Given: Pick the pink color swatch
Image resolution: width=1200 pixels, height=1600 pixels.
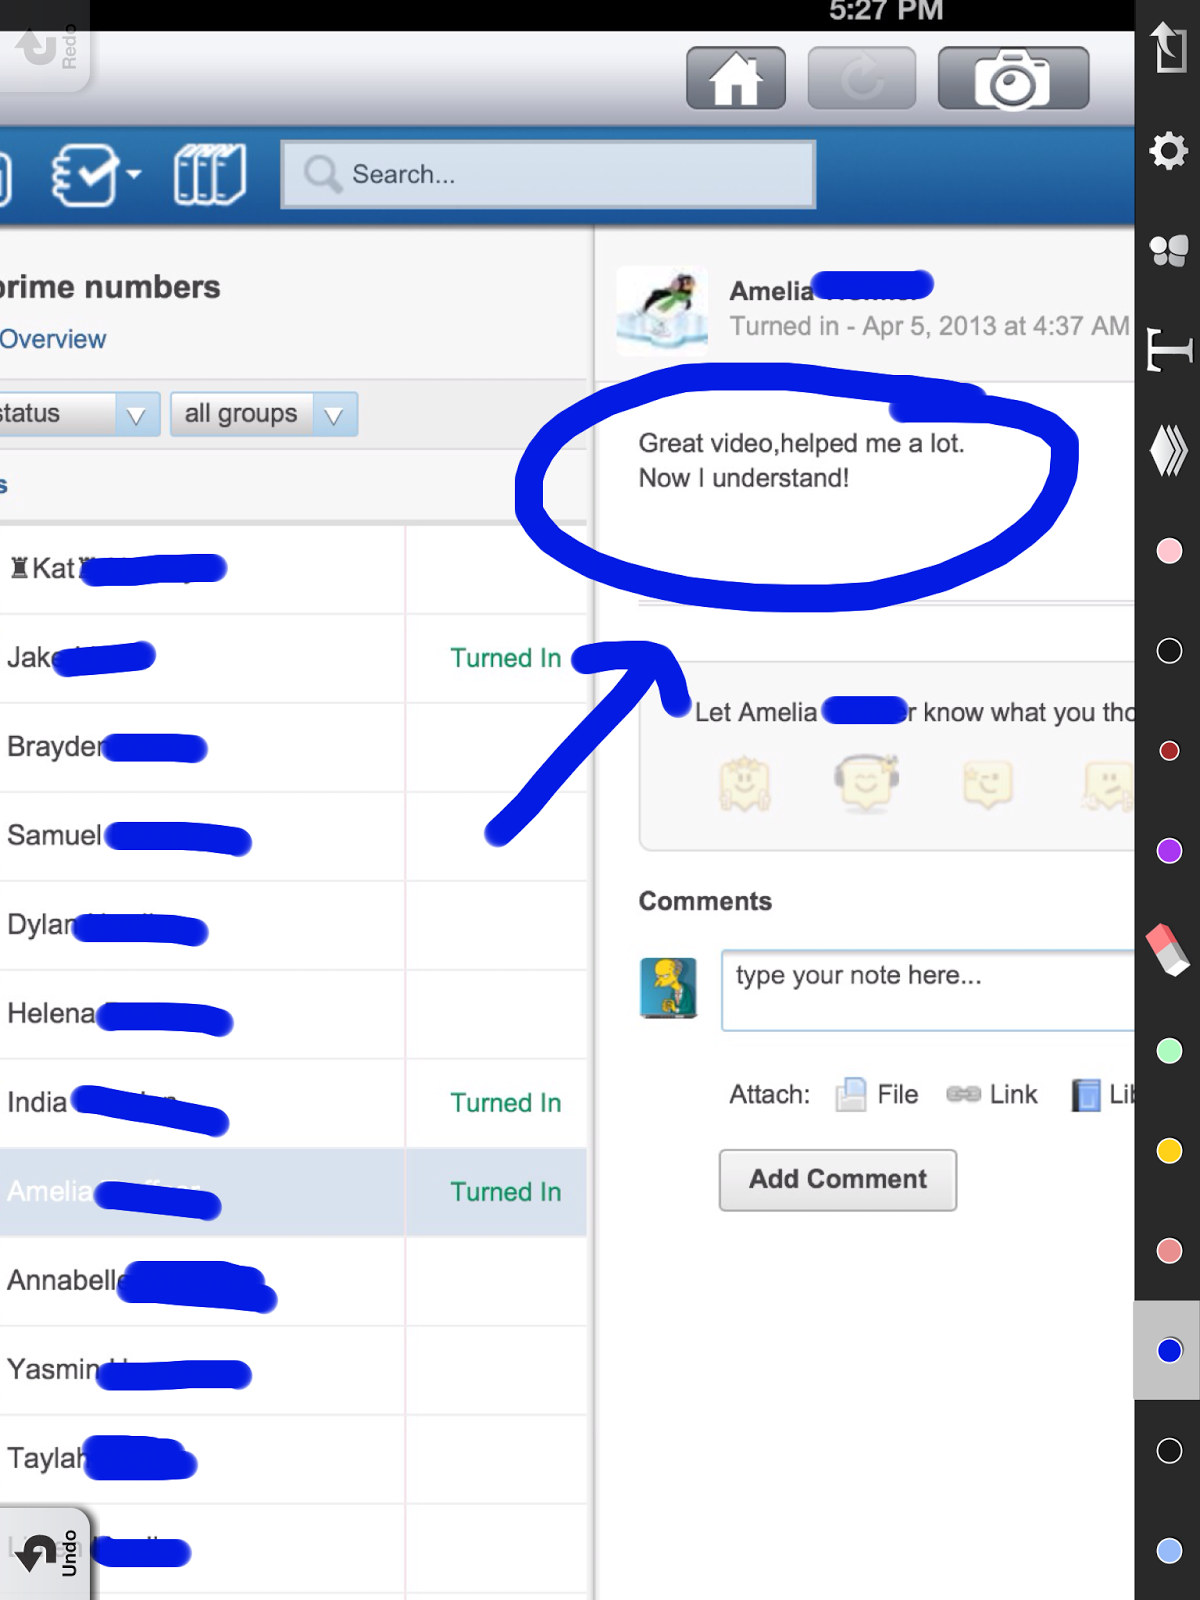Looking at the screenshot, I should [1168, 551].
